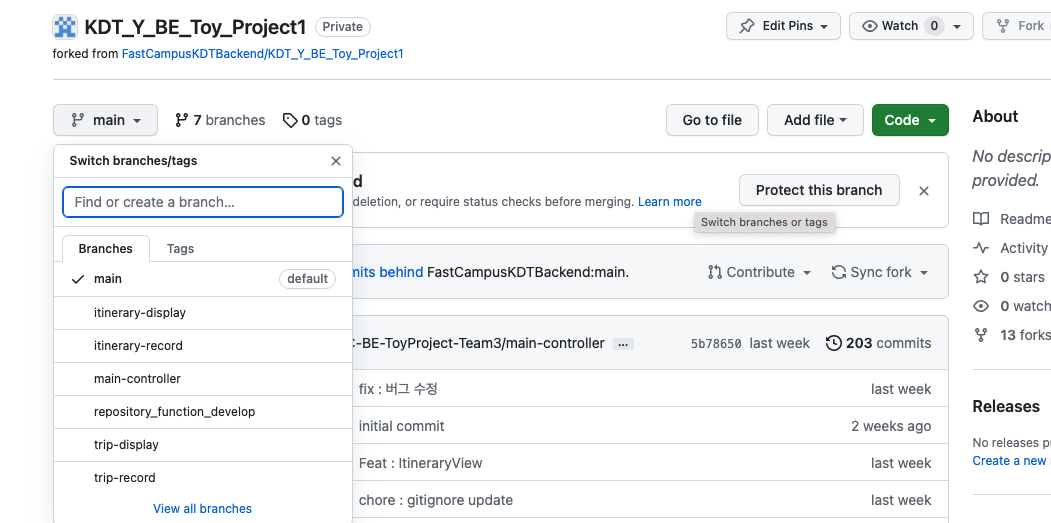The height and width of the screenshot is (523, 1051).
Task: Open the View all branches link
Action: pos(202,508)
